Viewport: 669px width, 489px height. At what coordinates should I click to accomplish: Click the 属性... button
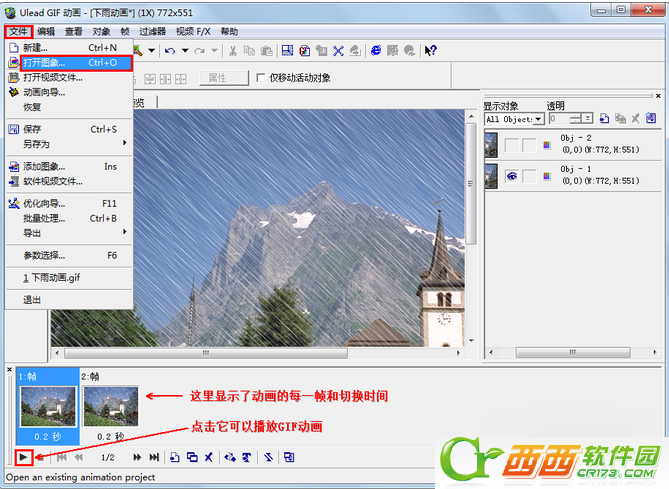coord(224,78)
